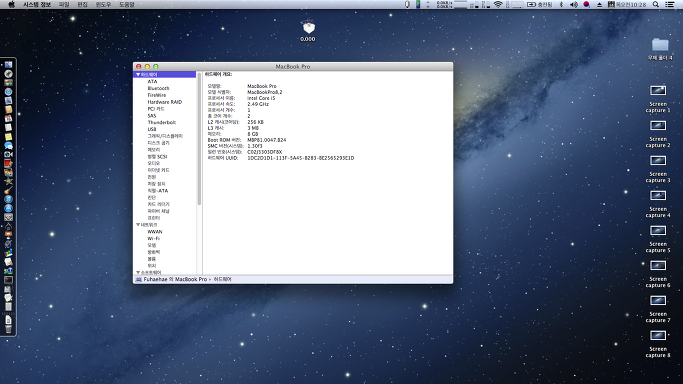Click the Wi-Fi status icon
The width and height of the screenshot is (683, 384).
498,4
